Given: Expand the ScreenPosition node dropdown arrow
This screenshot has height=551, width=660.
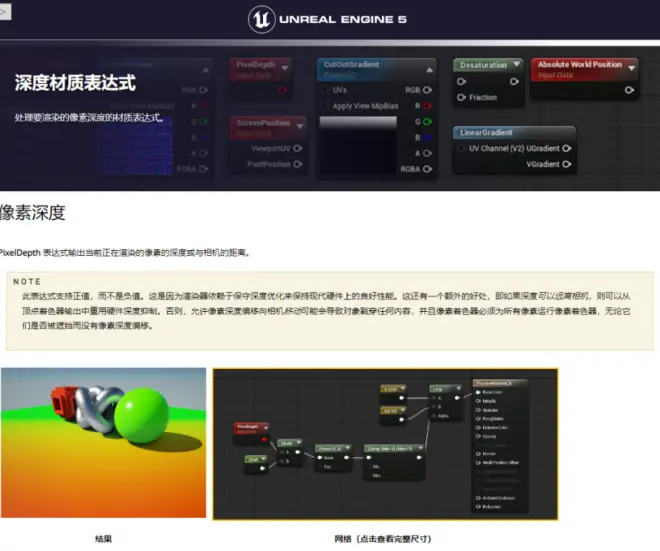Looking at the screenshot, I should pos(300,125).
